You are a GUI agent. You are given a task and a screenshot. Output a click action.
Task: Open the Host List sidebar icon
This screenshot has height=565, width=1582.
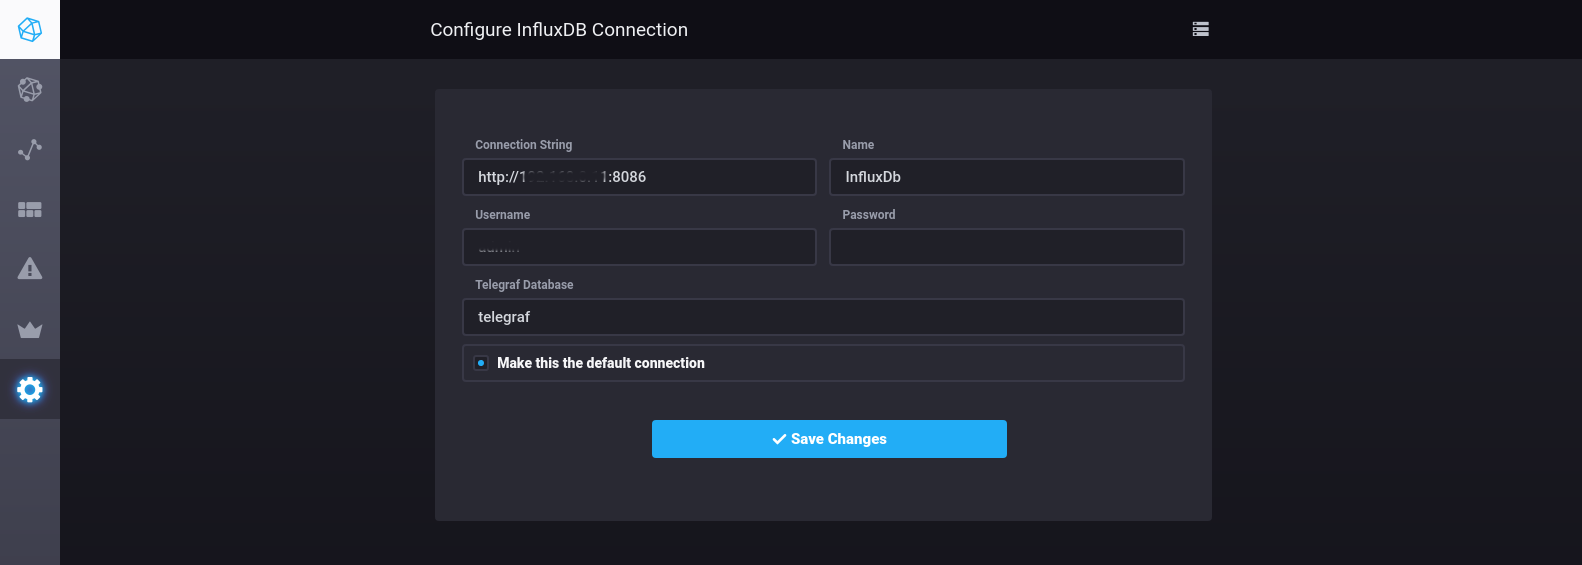(x=30, y=90)
